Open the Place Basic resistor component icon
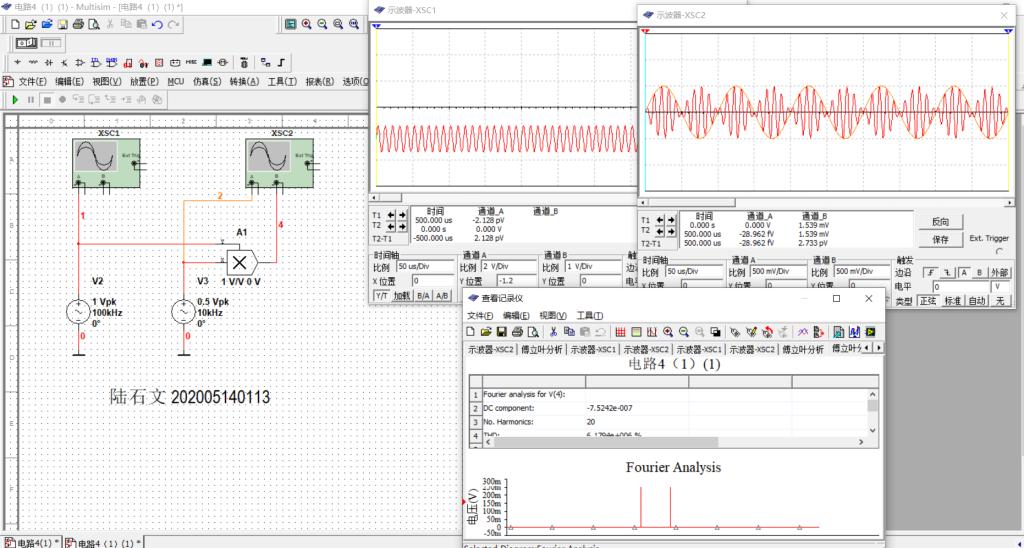Image resolution: width=1024 pixels, height=548 pixels. [33, 63]
